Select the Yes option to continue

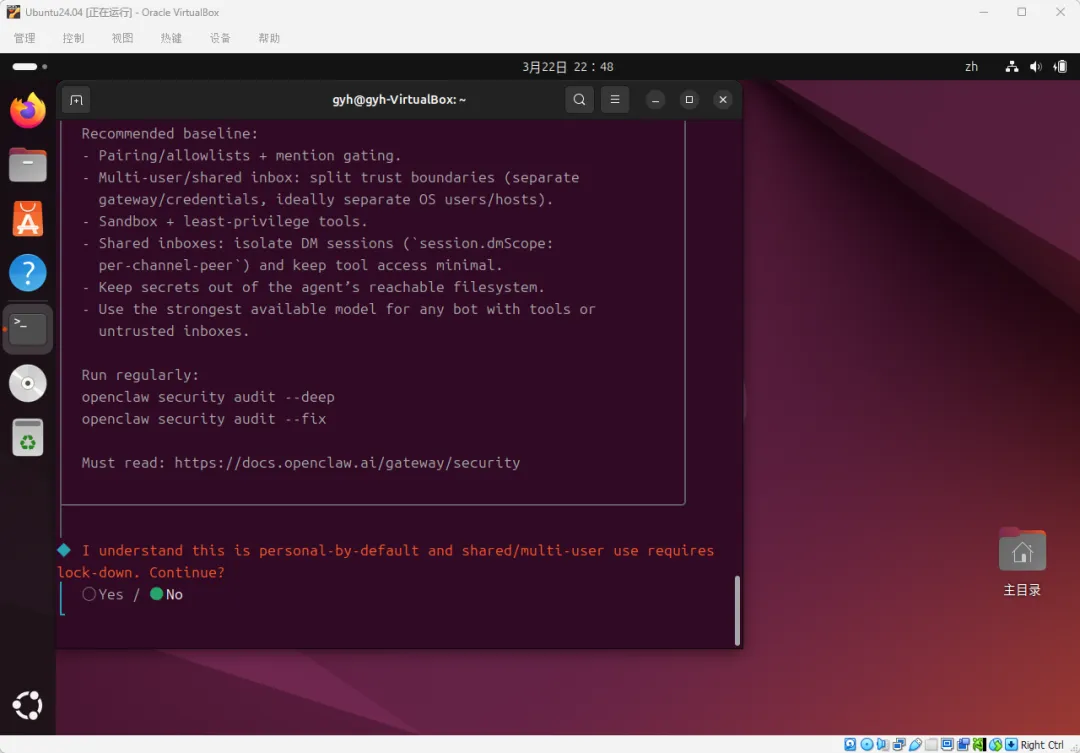click(103, 594)
